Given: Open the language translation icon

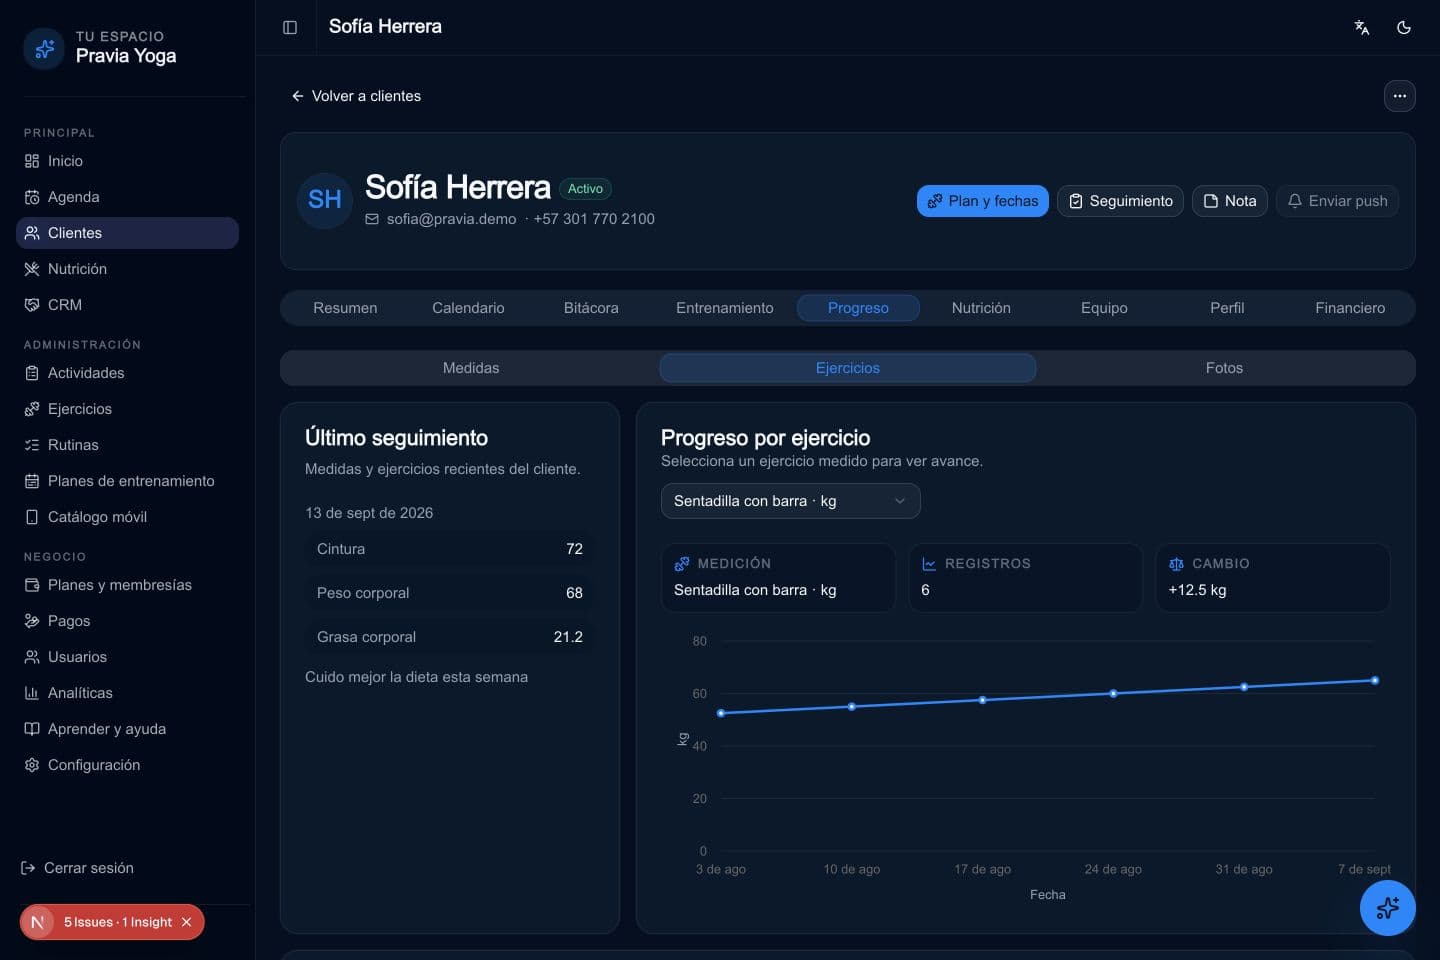Looking at the screenshot, I should (x=1362, y=27).
